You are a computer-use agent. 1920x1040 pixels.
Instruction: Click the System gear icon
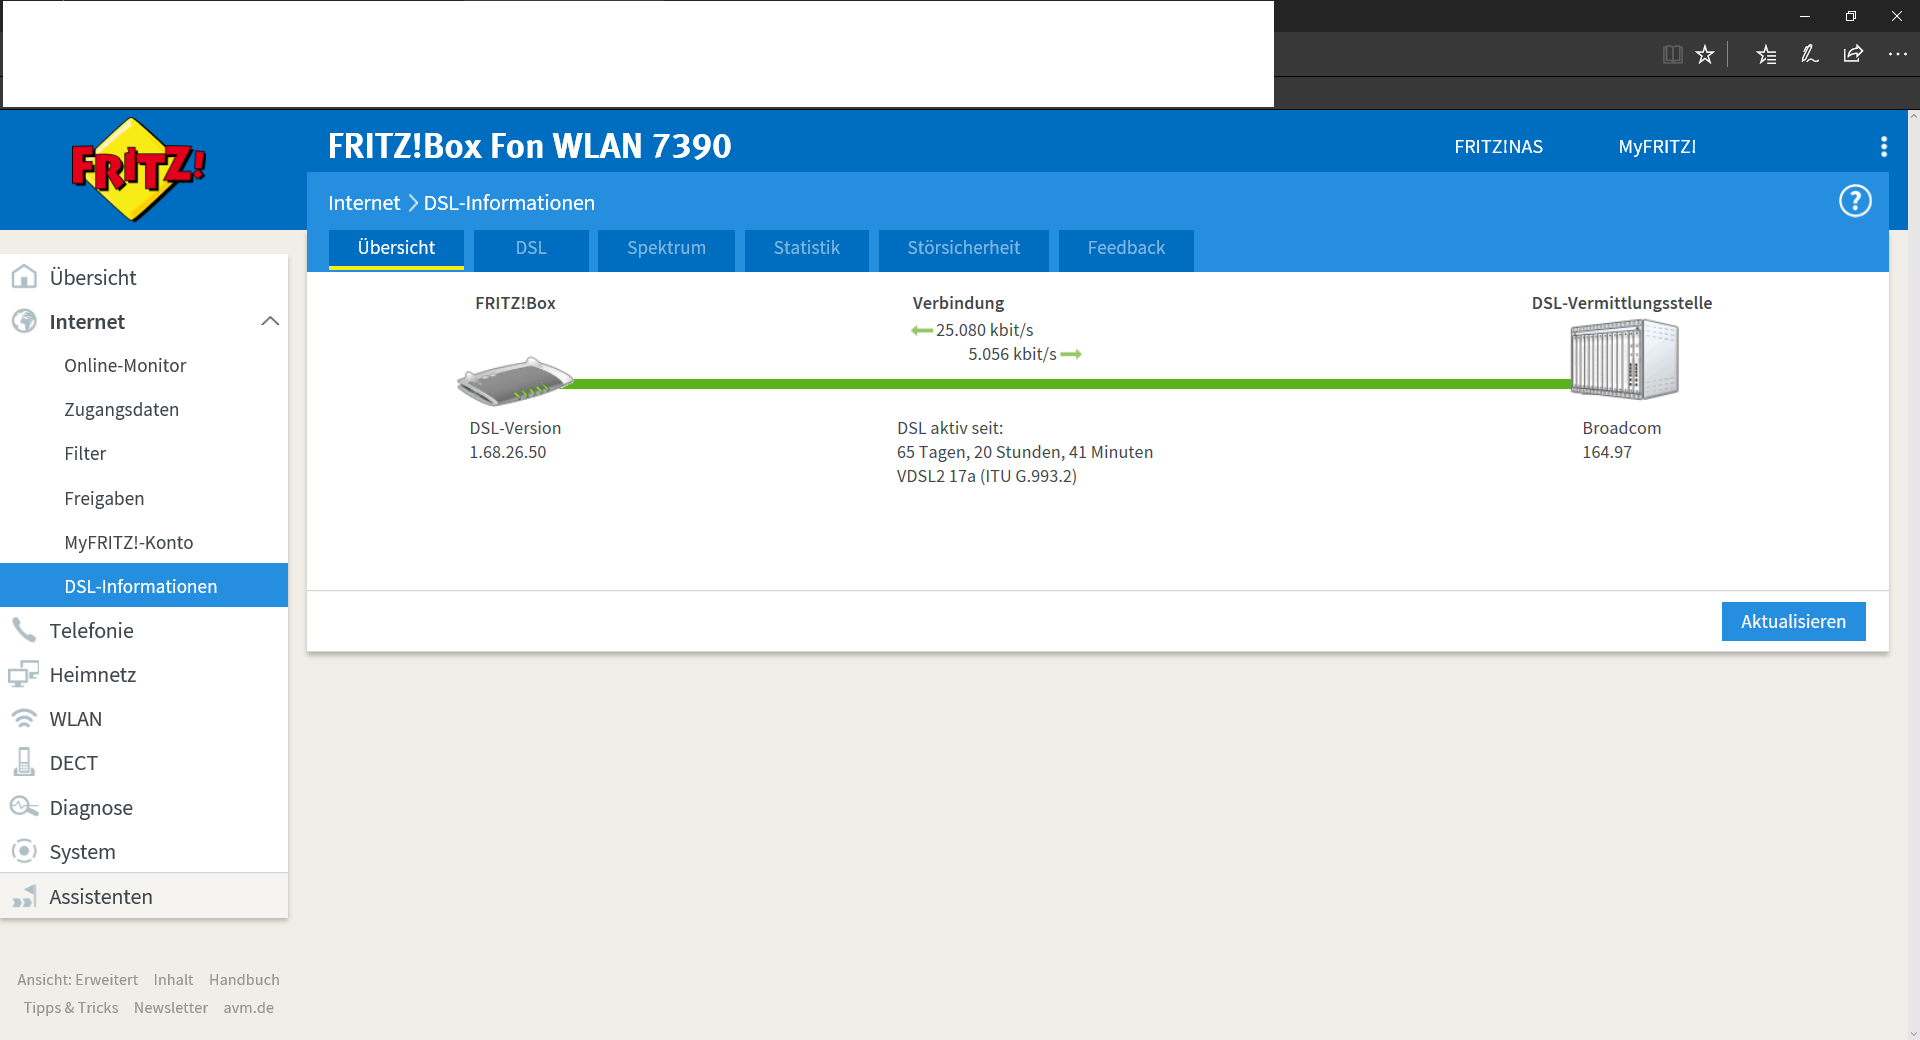tap(24, 851)
